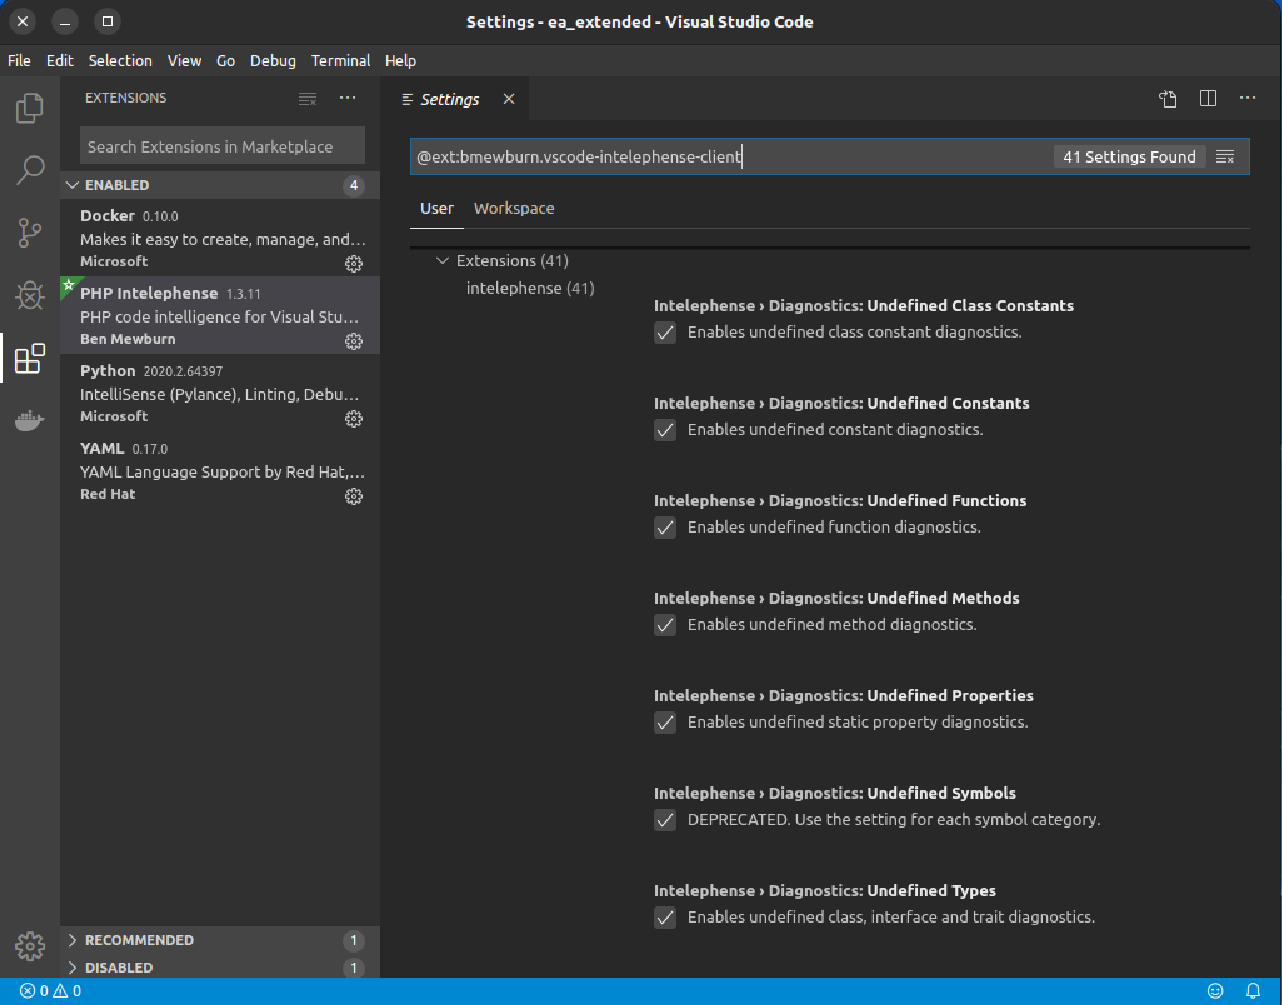Toggle Undefined Constants diagnostics checkbox
This screenshot has height=1005, width=1282.
[665, 430]
